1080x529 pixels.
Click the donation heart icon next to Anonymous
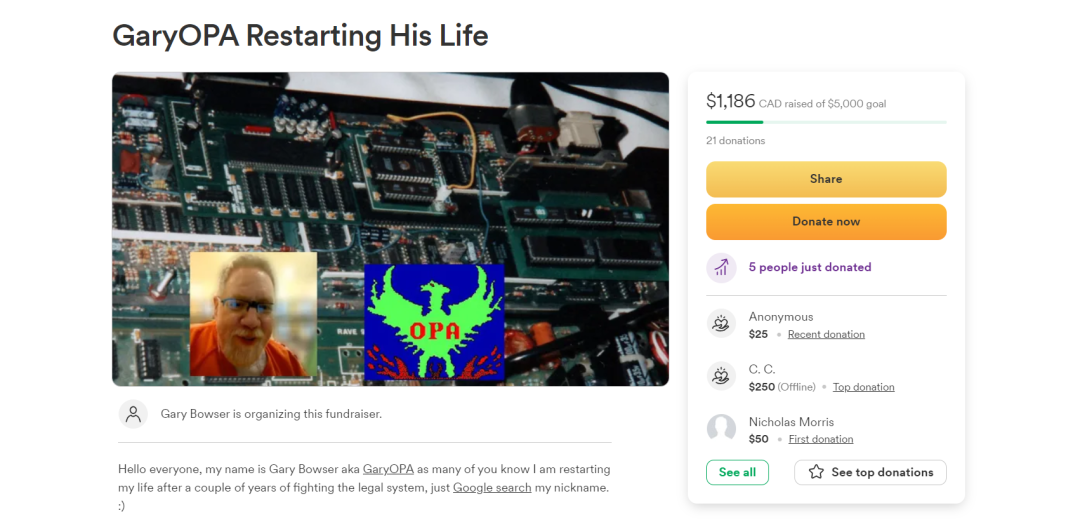pos(721,324)
